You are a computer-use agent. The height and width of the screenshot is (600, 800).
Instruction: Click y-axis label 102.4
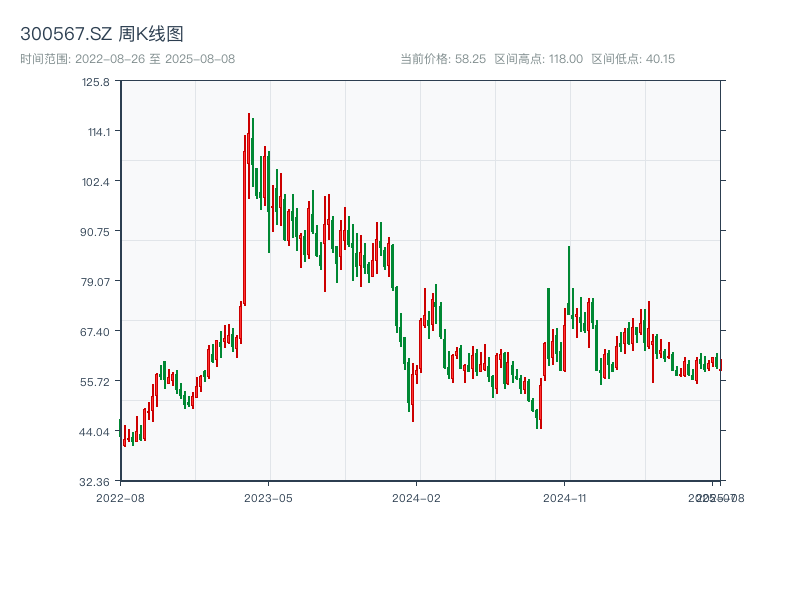point(95,182)
